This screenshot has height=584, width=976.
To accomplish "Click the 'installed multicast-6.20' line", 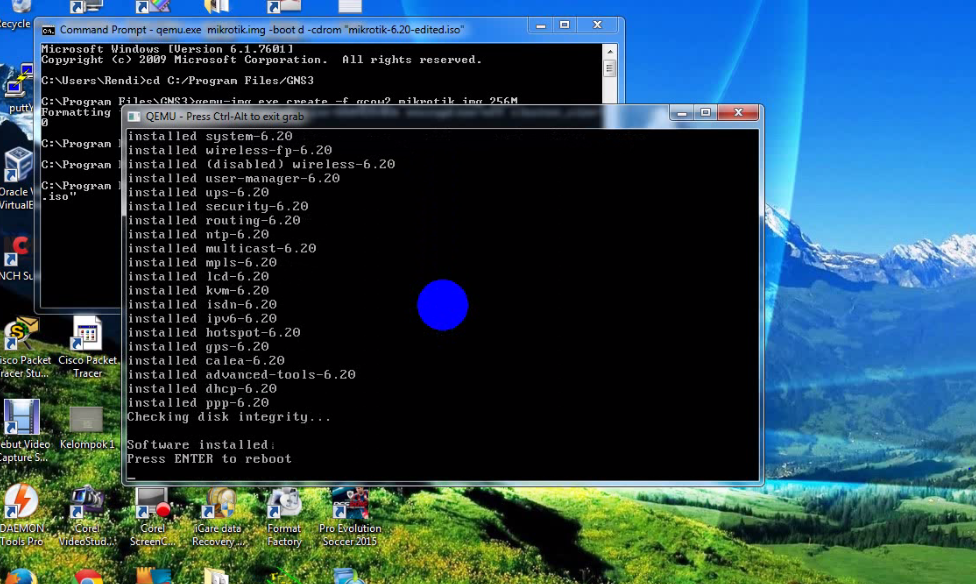I will tap(222, 248).
